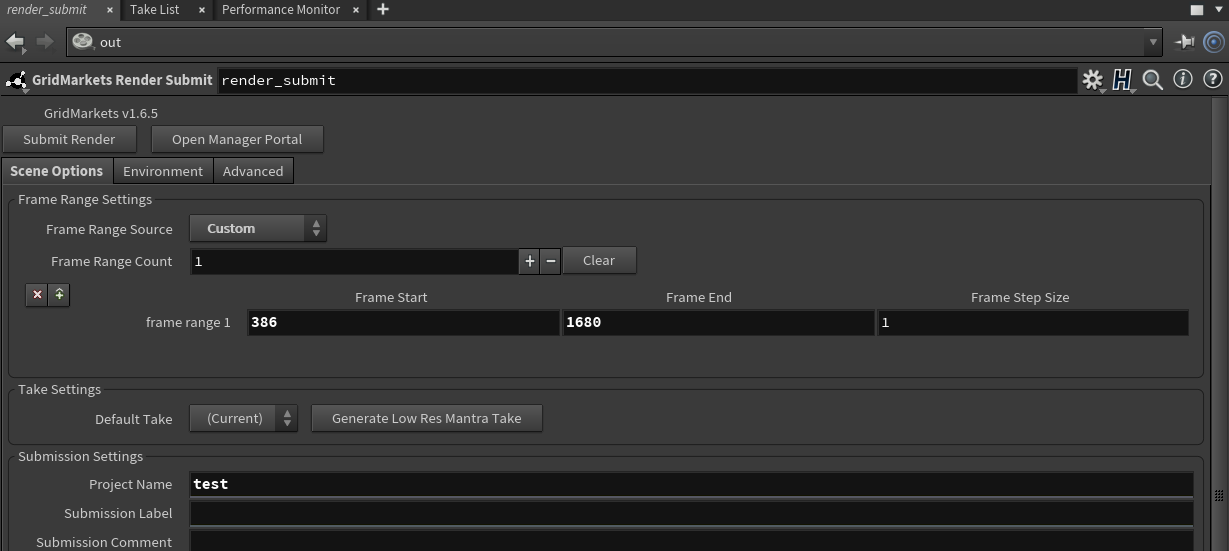Click Frame Start field showing 386
This screenshot has width=1229, height=551.
403,322
